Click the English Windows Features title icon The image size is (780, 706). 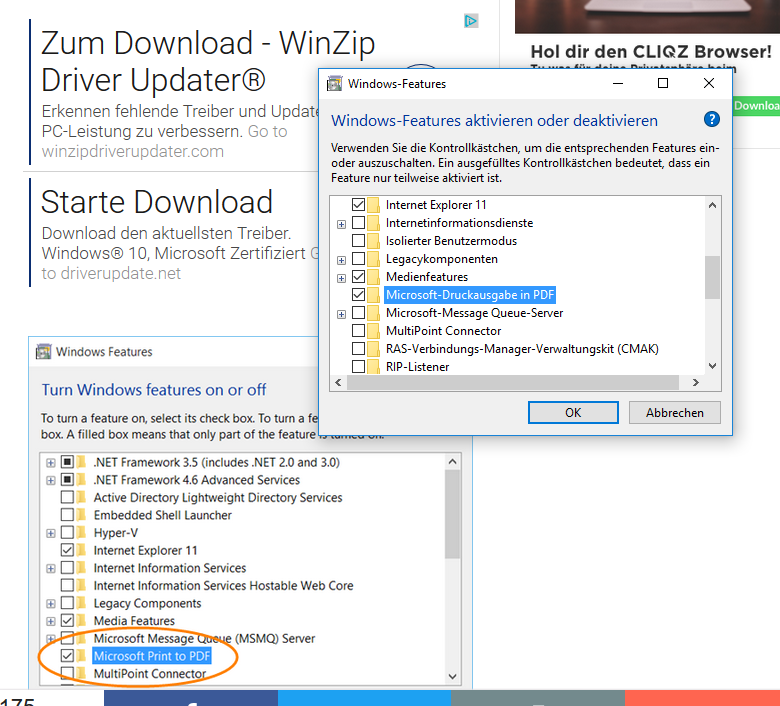44,351
